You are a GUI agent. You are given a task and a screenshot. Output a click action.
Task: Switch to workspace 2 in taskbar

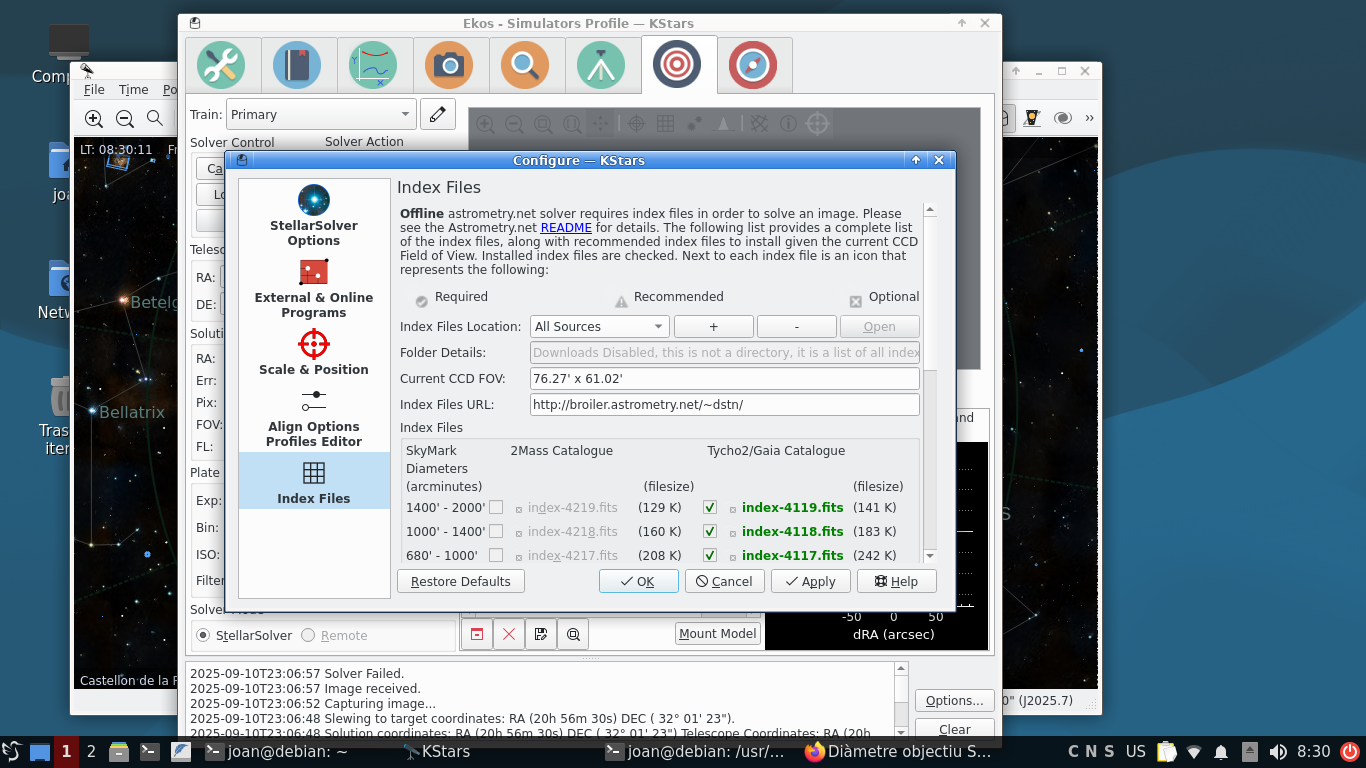91,751
